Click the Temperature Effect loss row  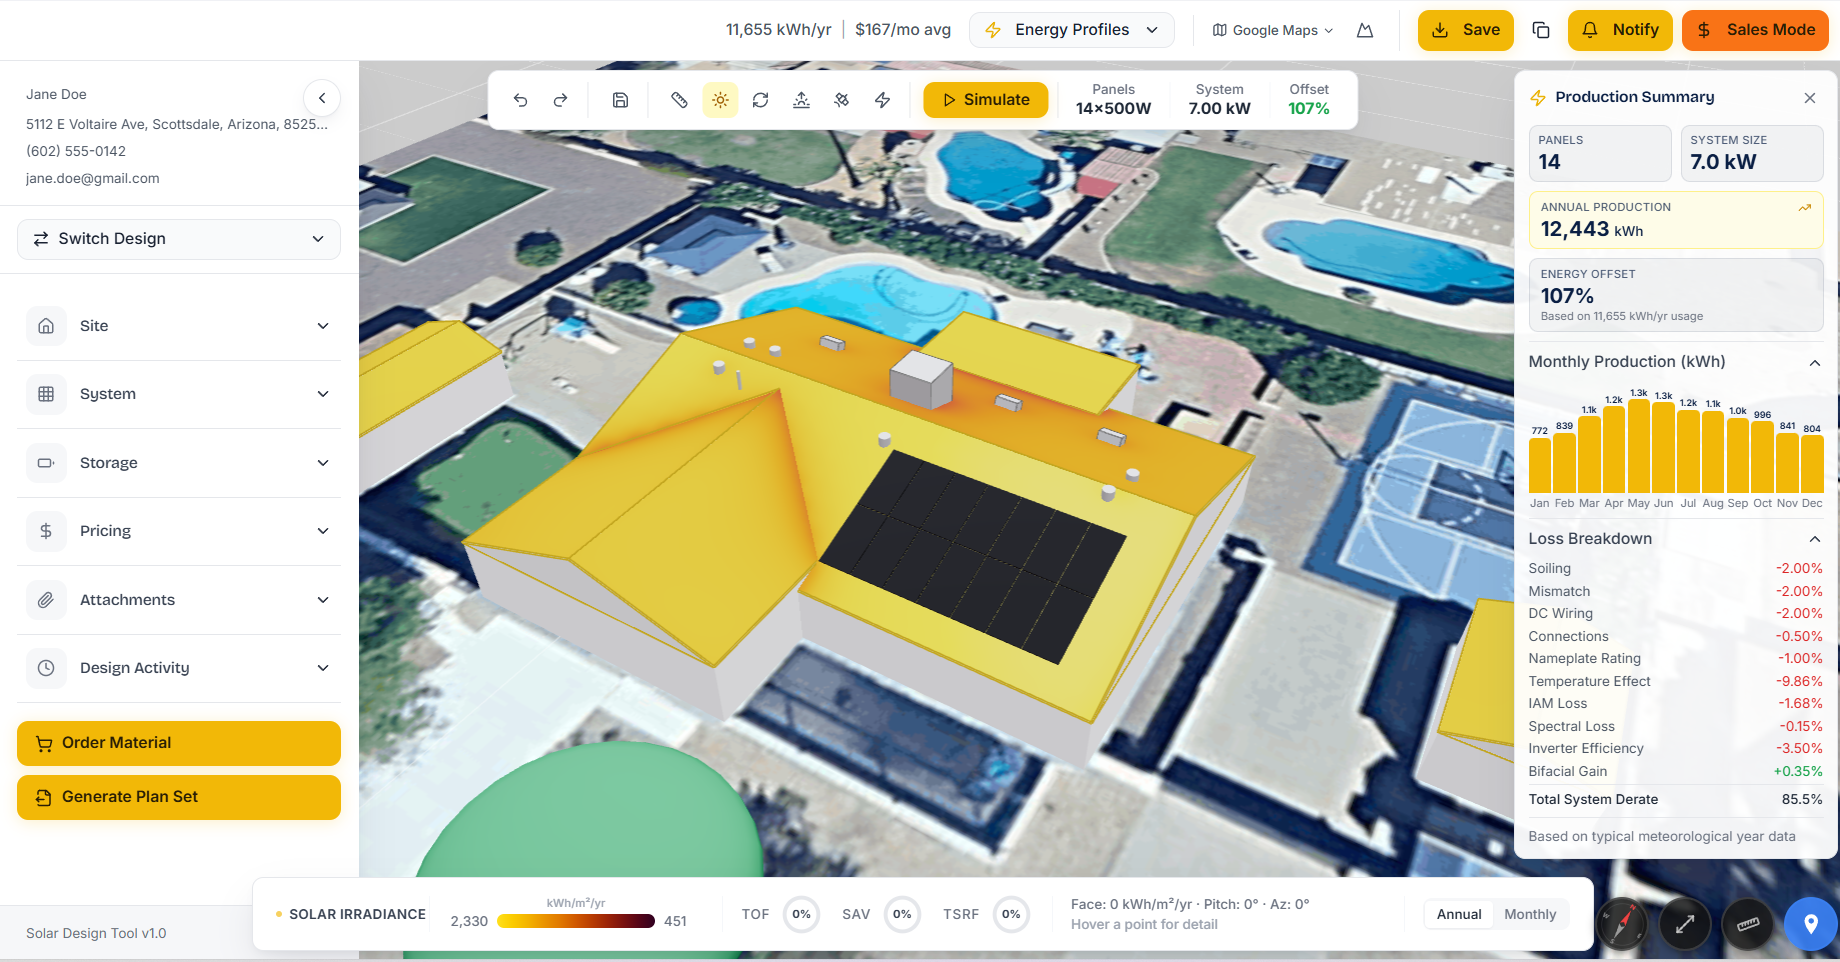[x=1675, y=681]
